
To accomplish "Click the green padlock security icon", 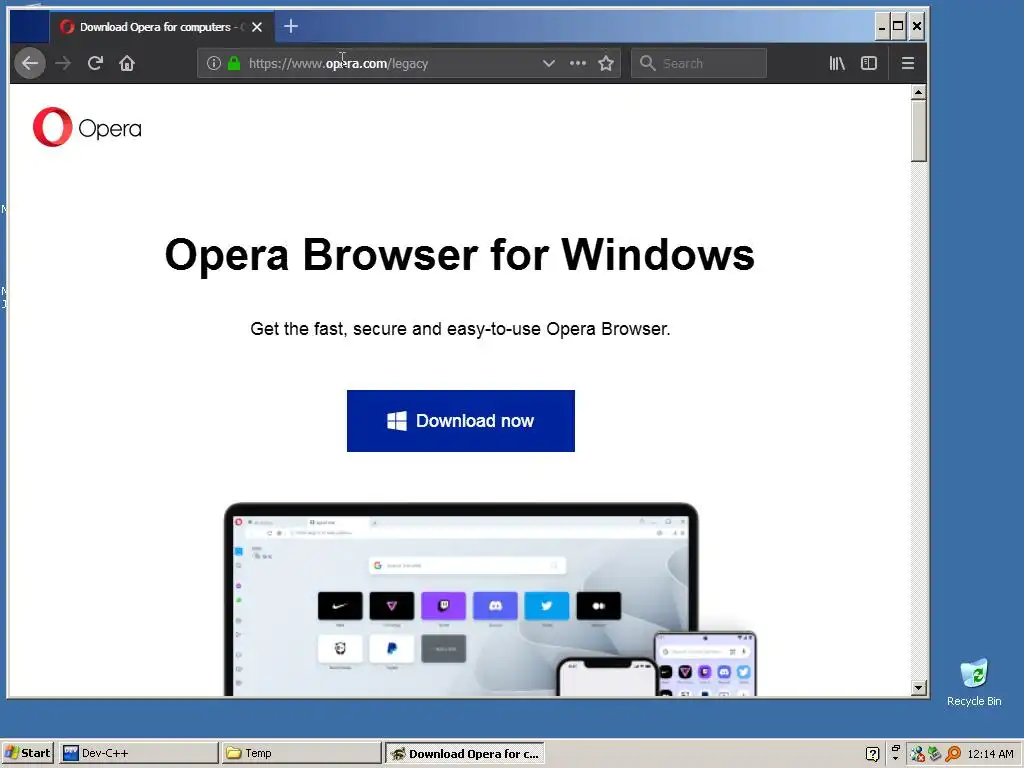I will point(234,63).
